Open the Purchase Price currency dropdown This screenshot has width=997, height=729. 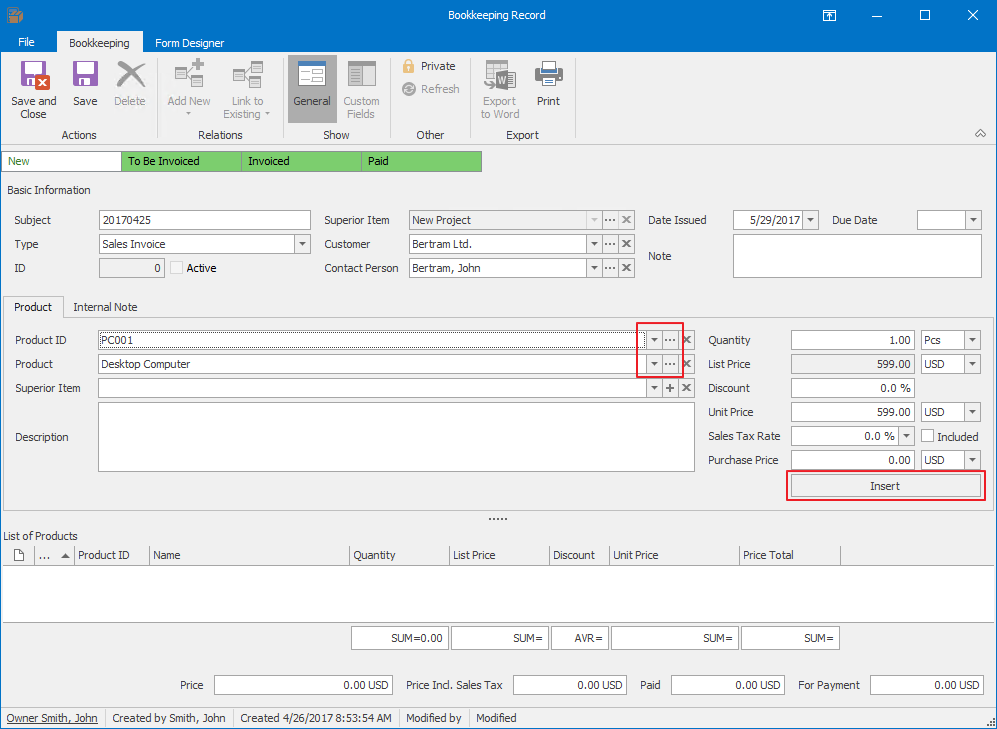coord(972,460)
